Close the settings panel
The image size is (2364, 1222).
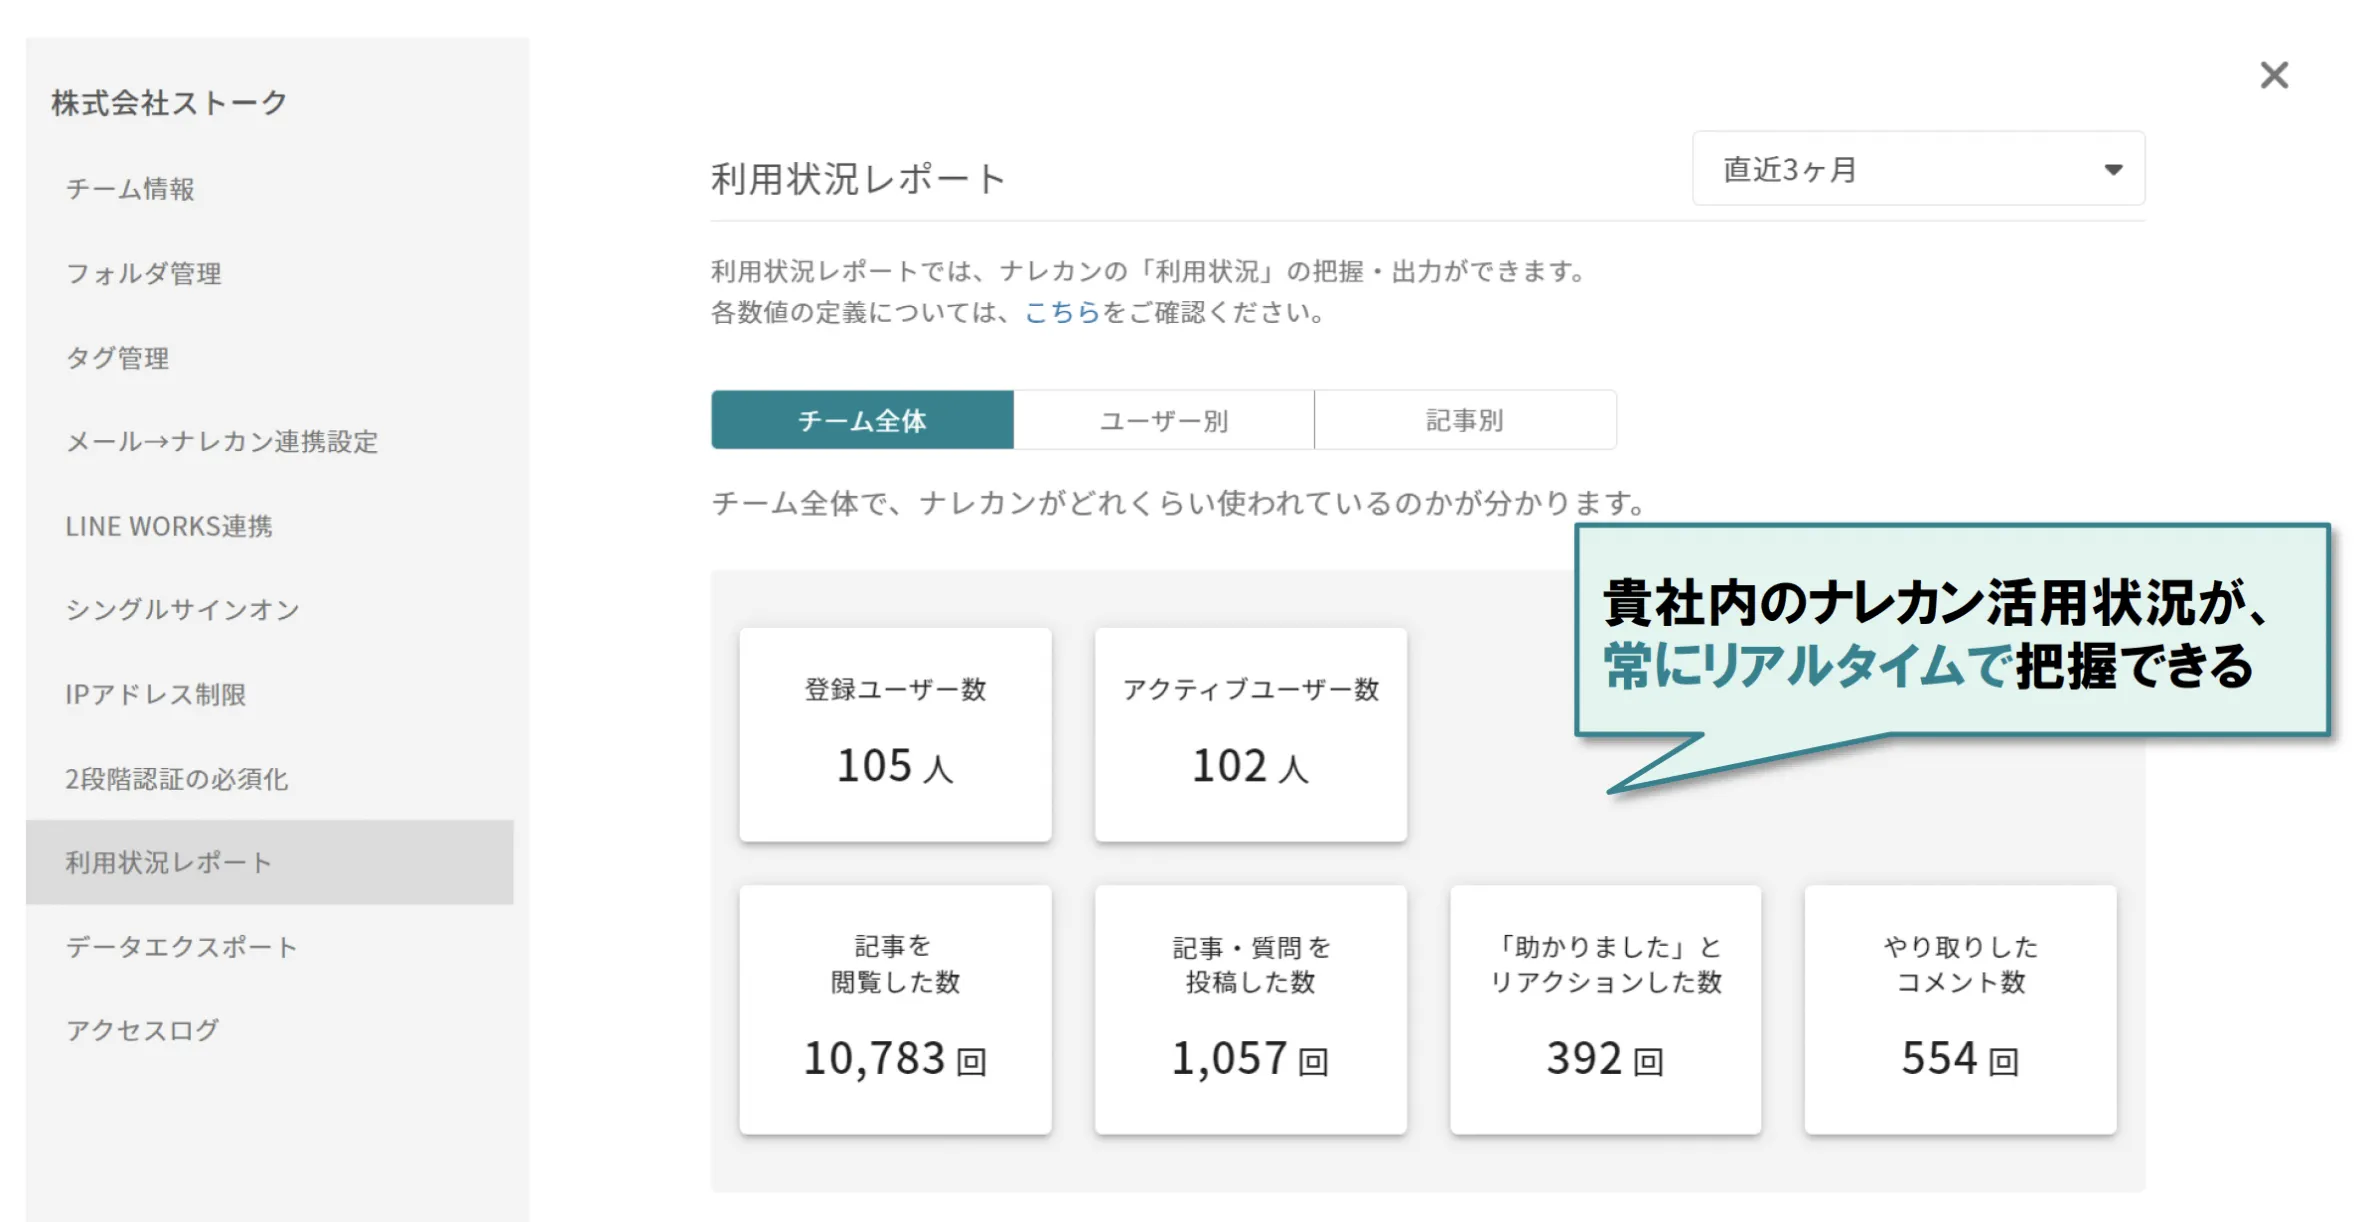(x=2273, y=75)
